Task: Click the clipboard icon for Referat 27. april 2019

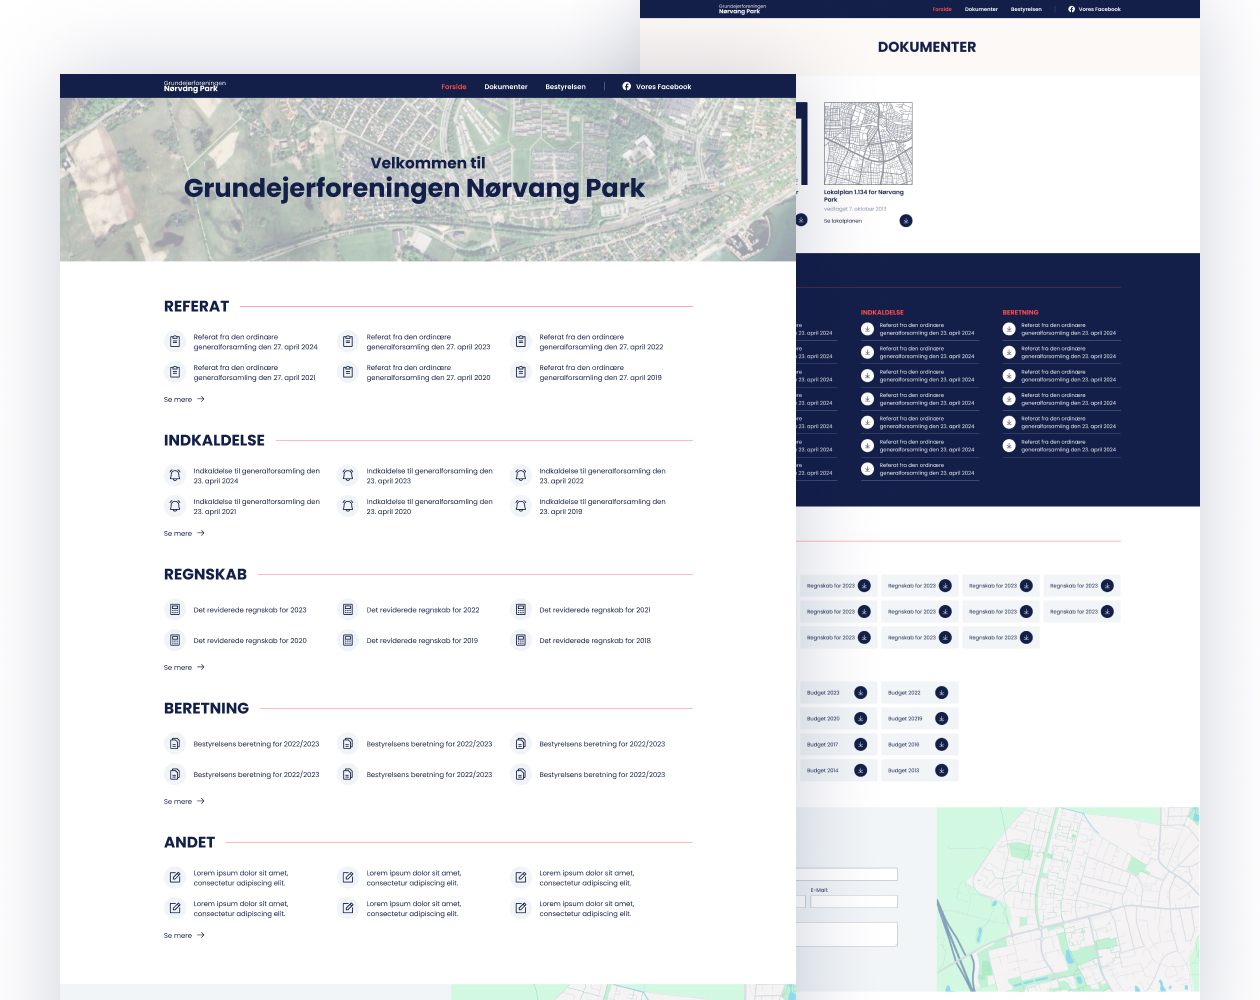Action: pos(521,372)
